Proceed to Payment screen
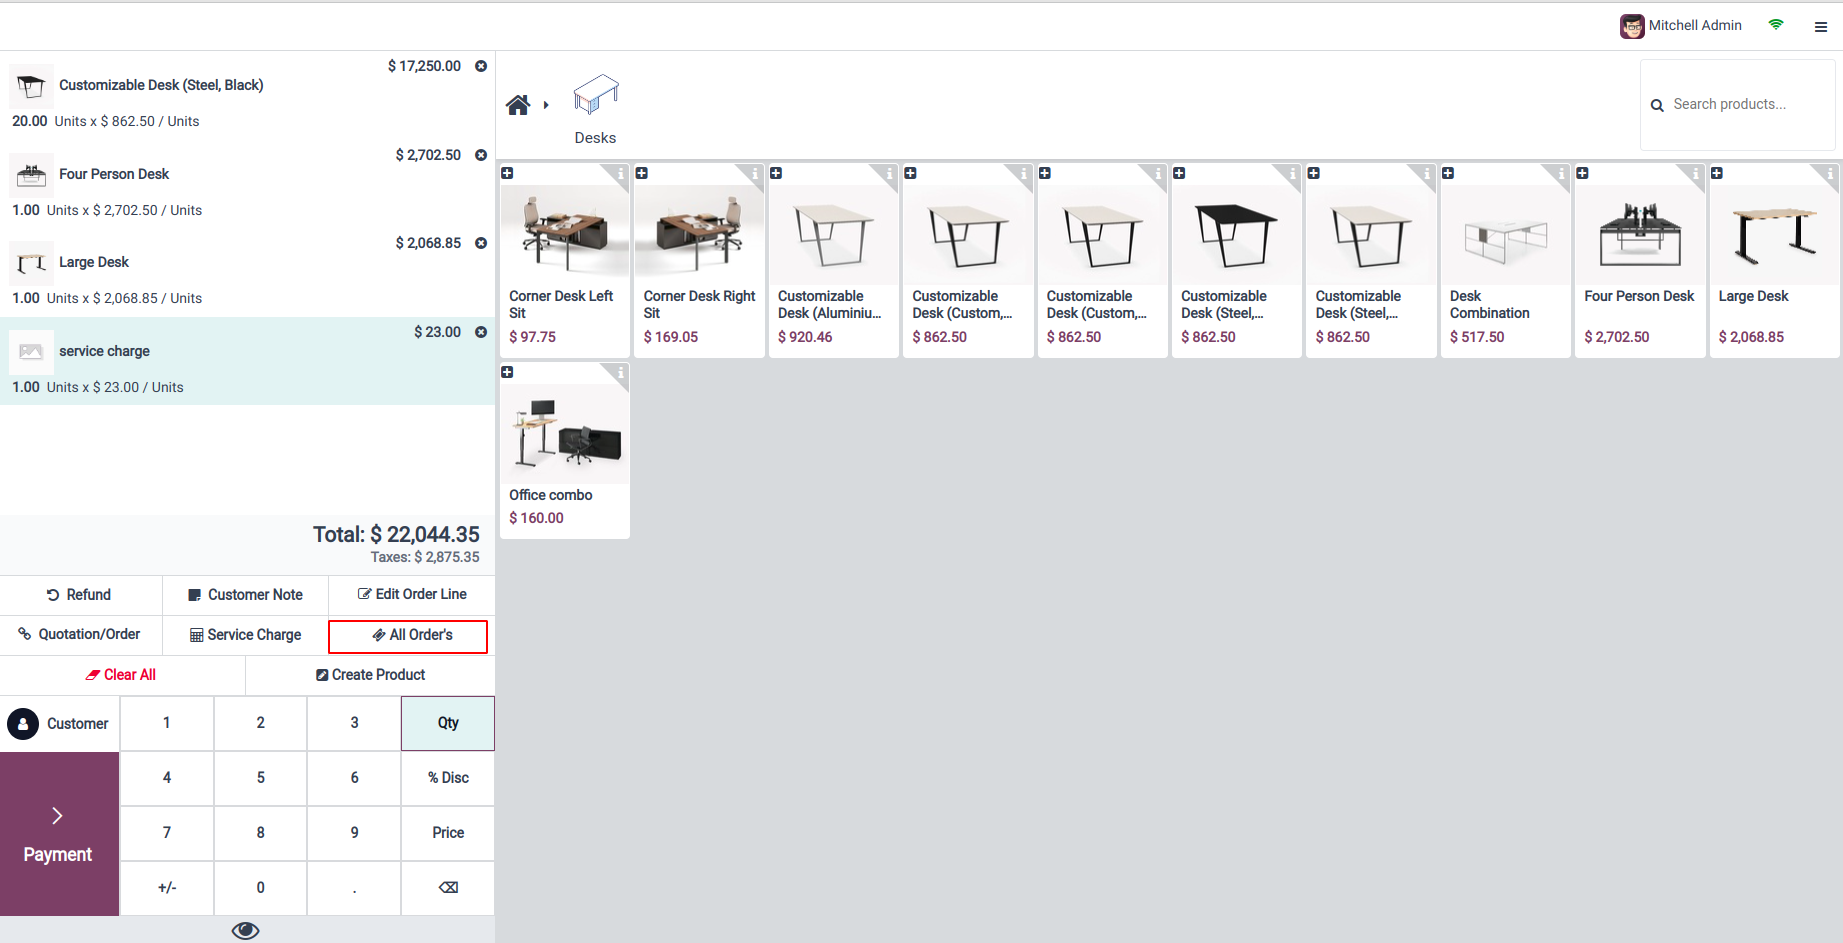Viewport: 1843px width, 943px height. (x=59, y=834)
